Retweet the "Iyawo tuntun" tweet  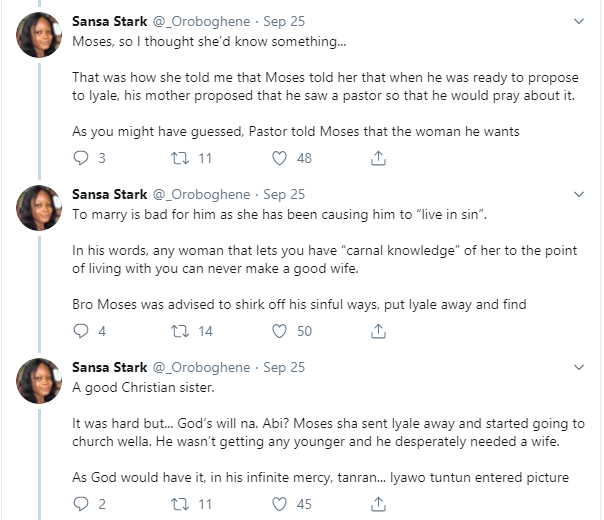(x=180, y=504)
